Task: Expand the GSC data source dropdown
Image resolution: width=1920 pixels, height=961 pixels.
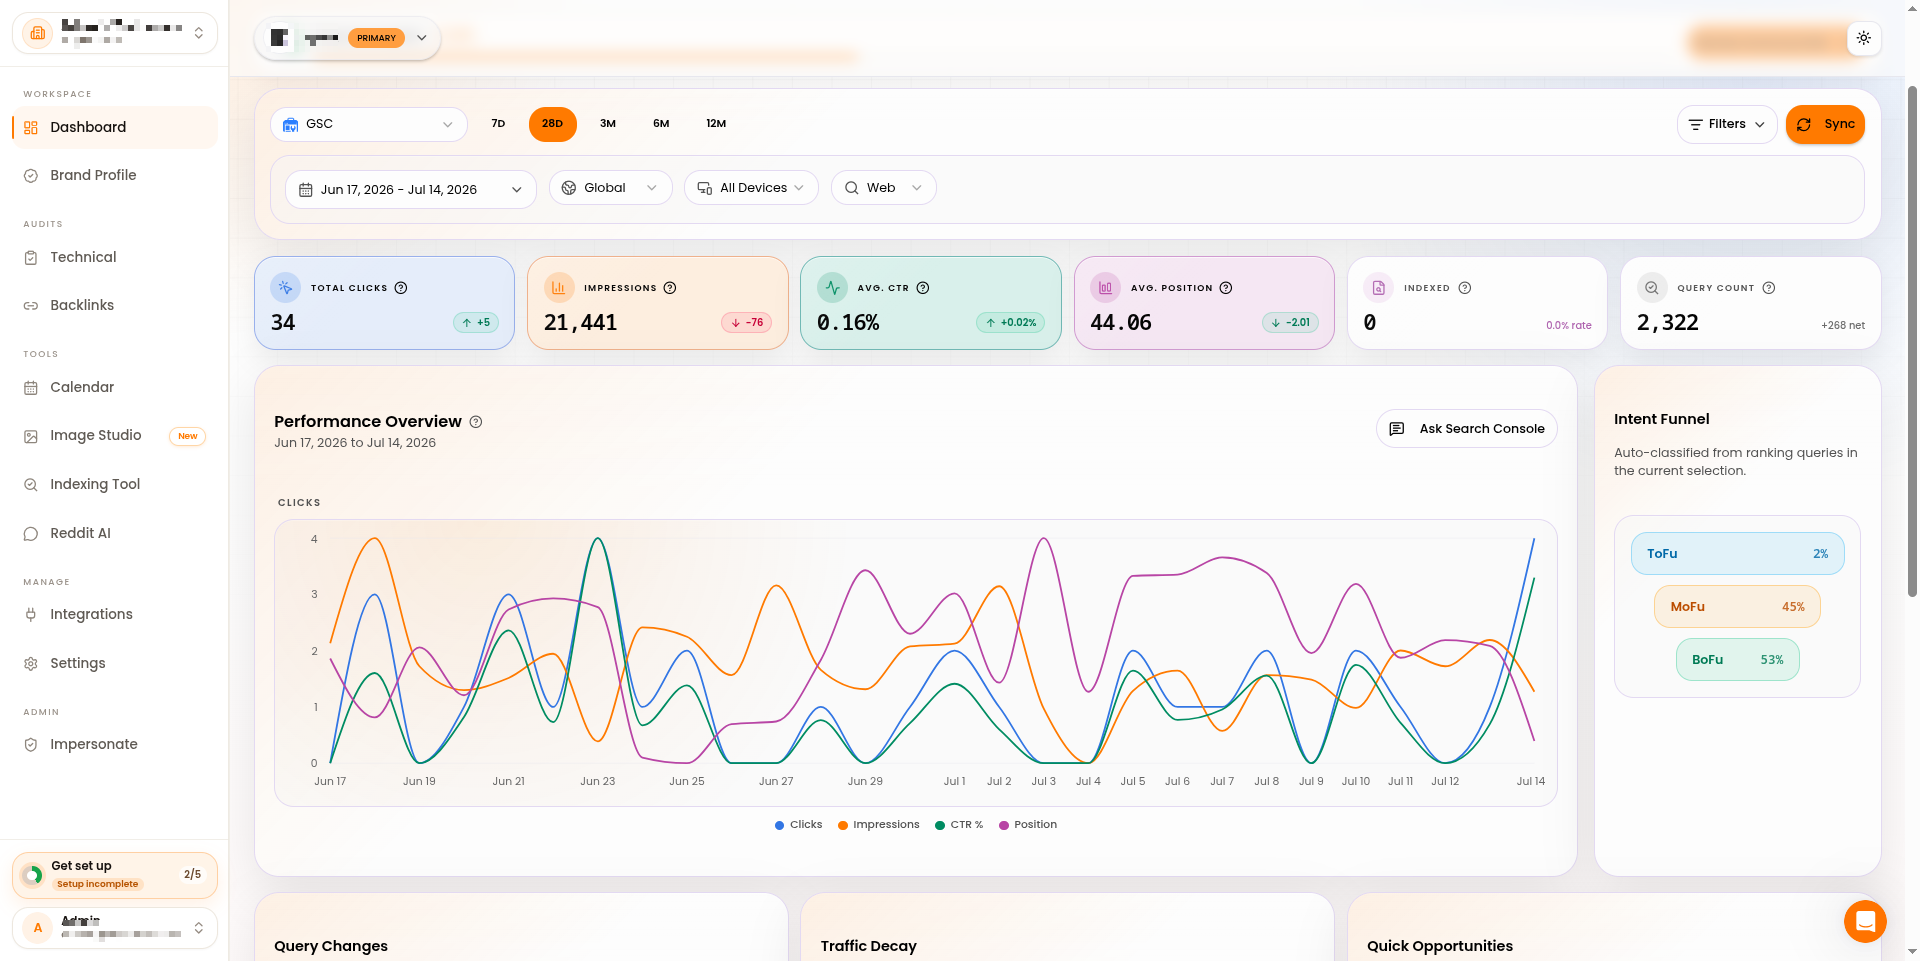Action: (x=369, y=124)
